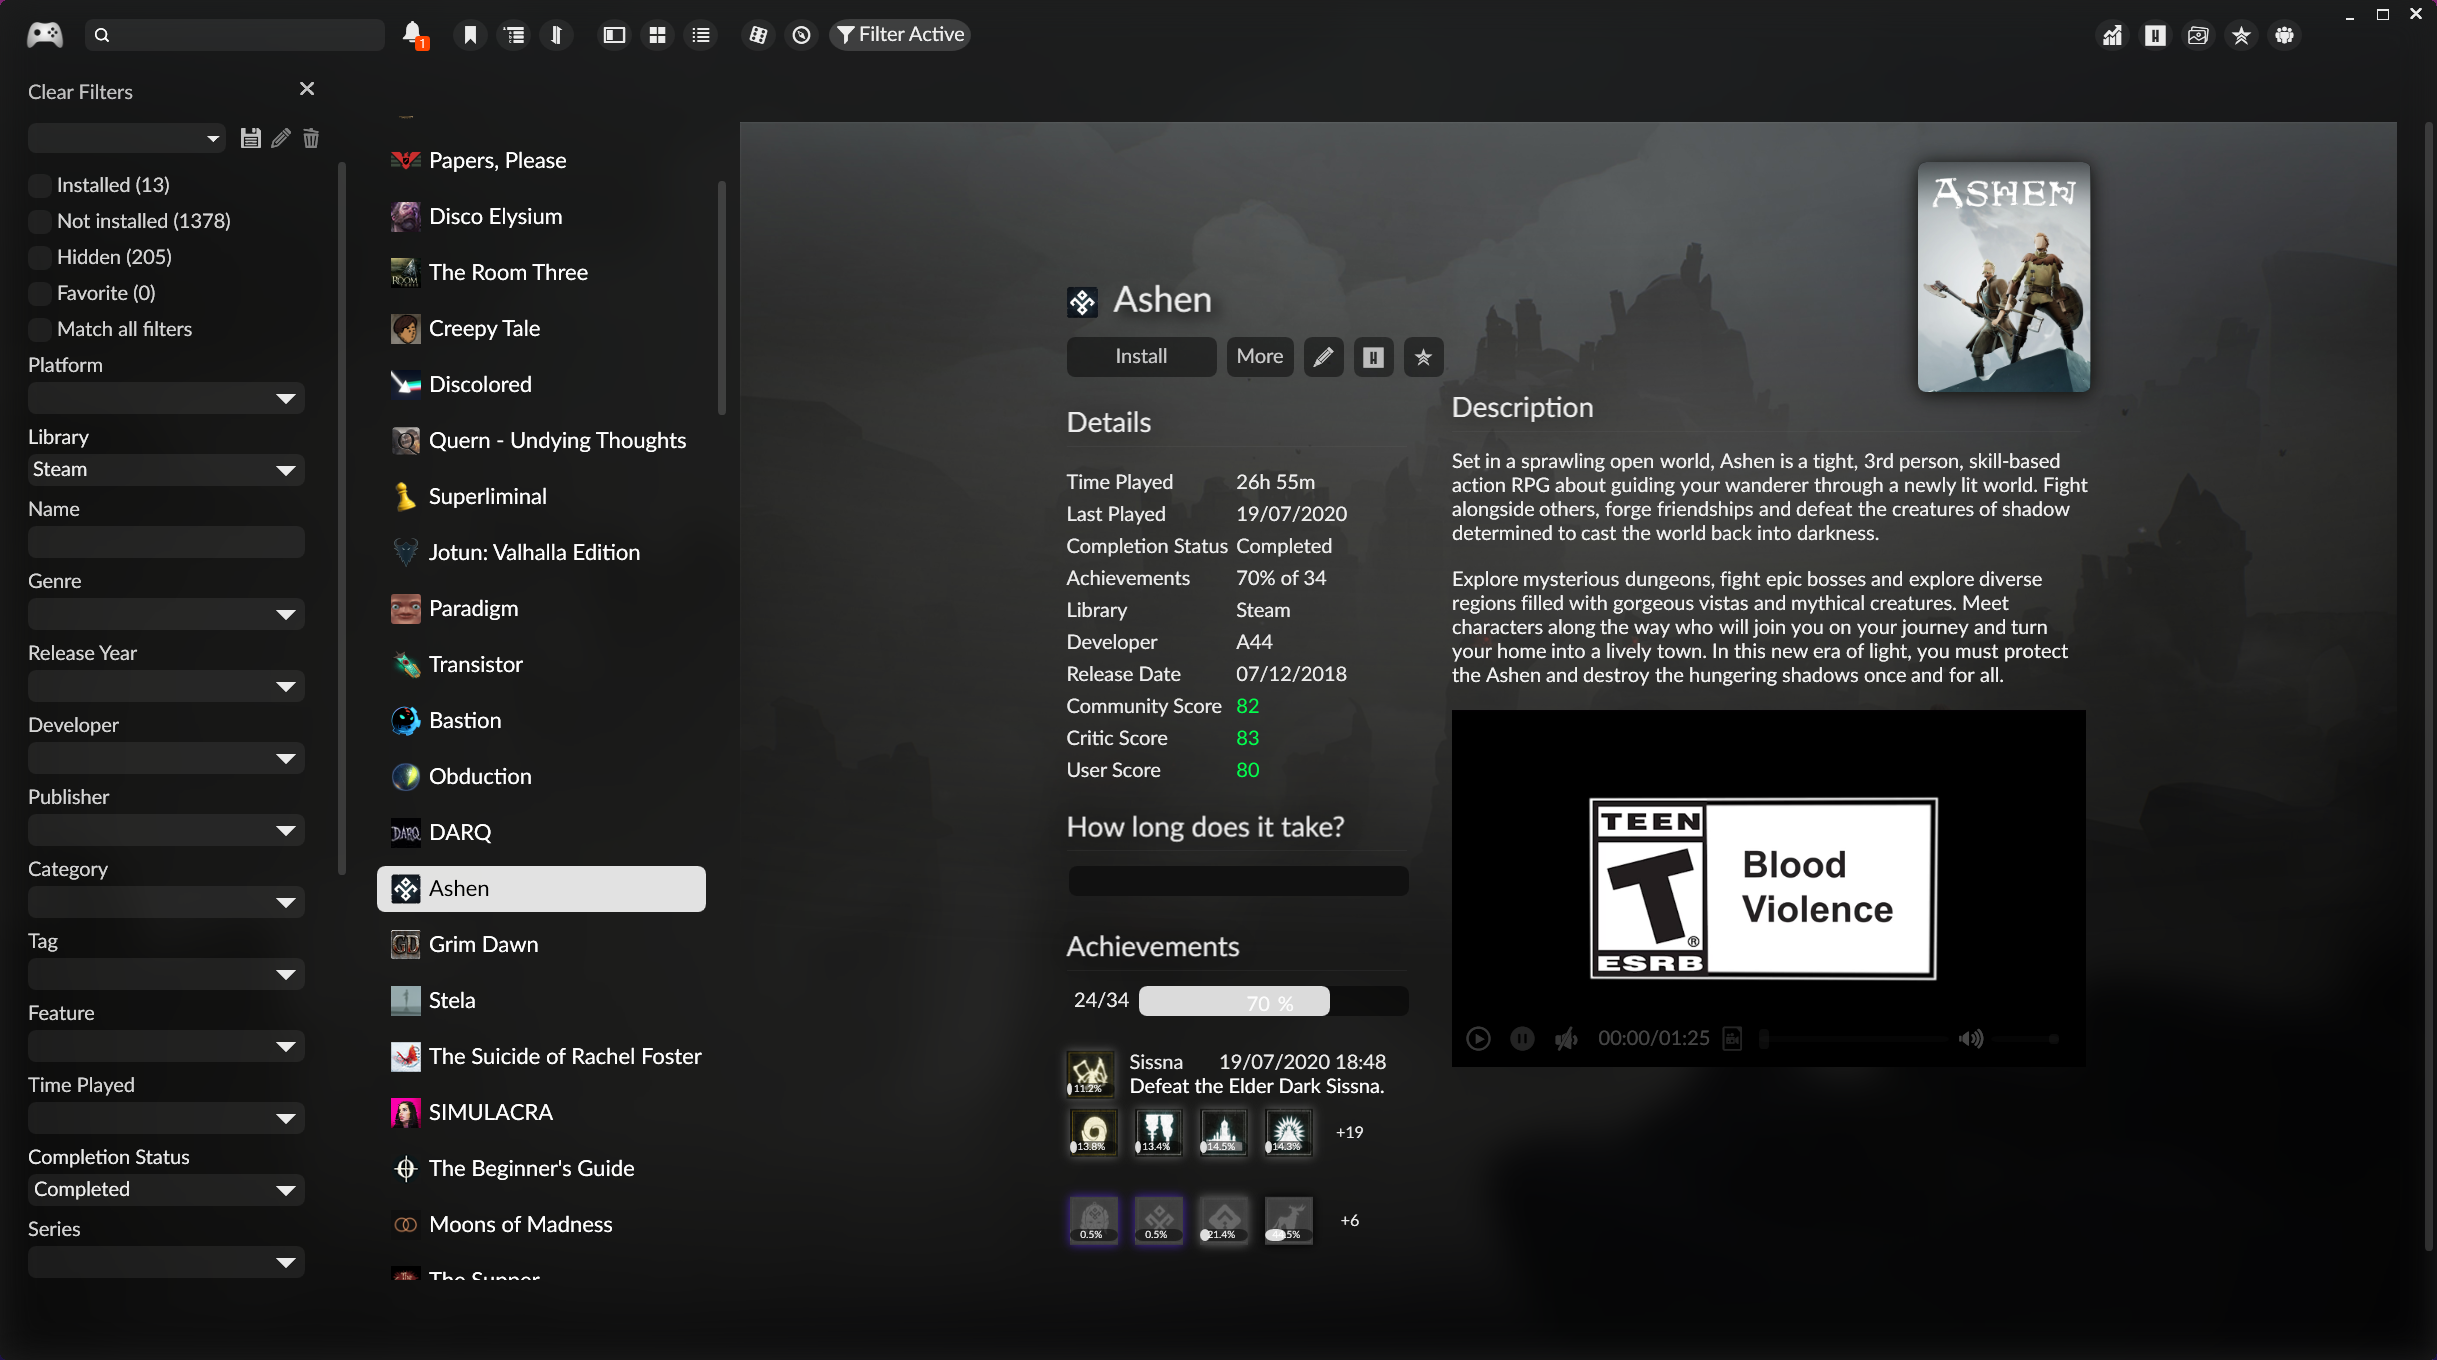The height and width of the screenshot is (1360, 2437).
Task: Open the Genre filter dropdown
Action: point(166,614)
